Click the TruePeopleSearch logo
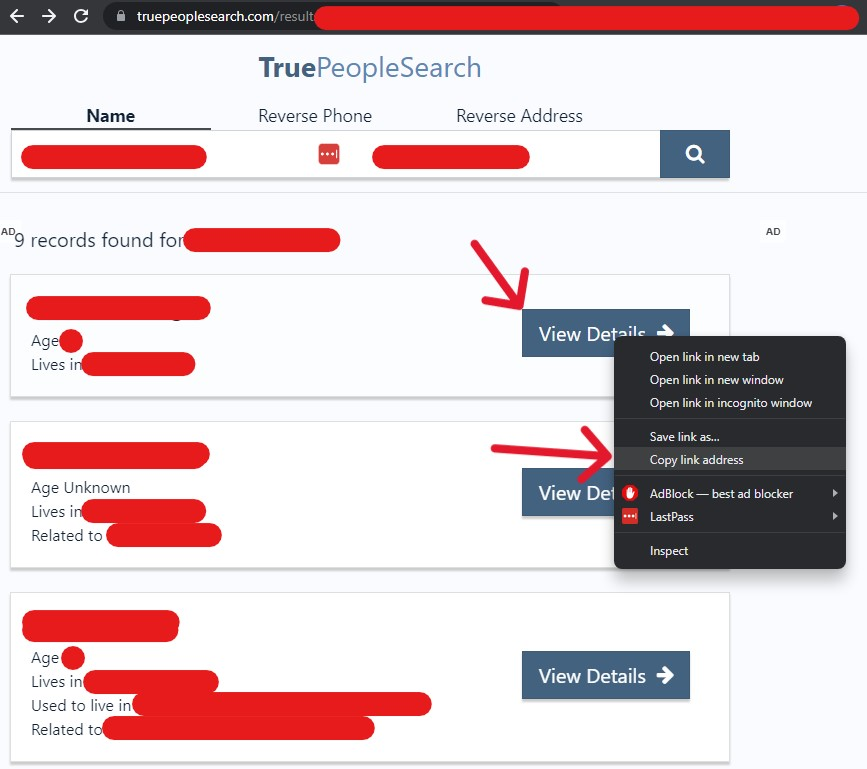Viewport: 867px width, 769px height. [370, 68]
